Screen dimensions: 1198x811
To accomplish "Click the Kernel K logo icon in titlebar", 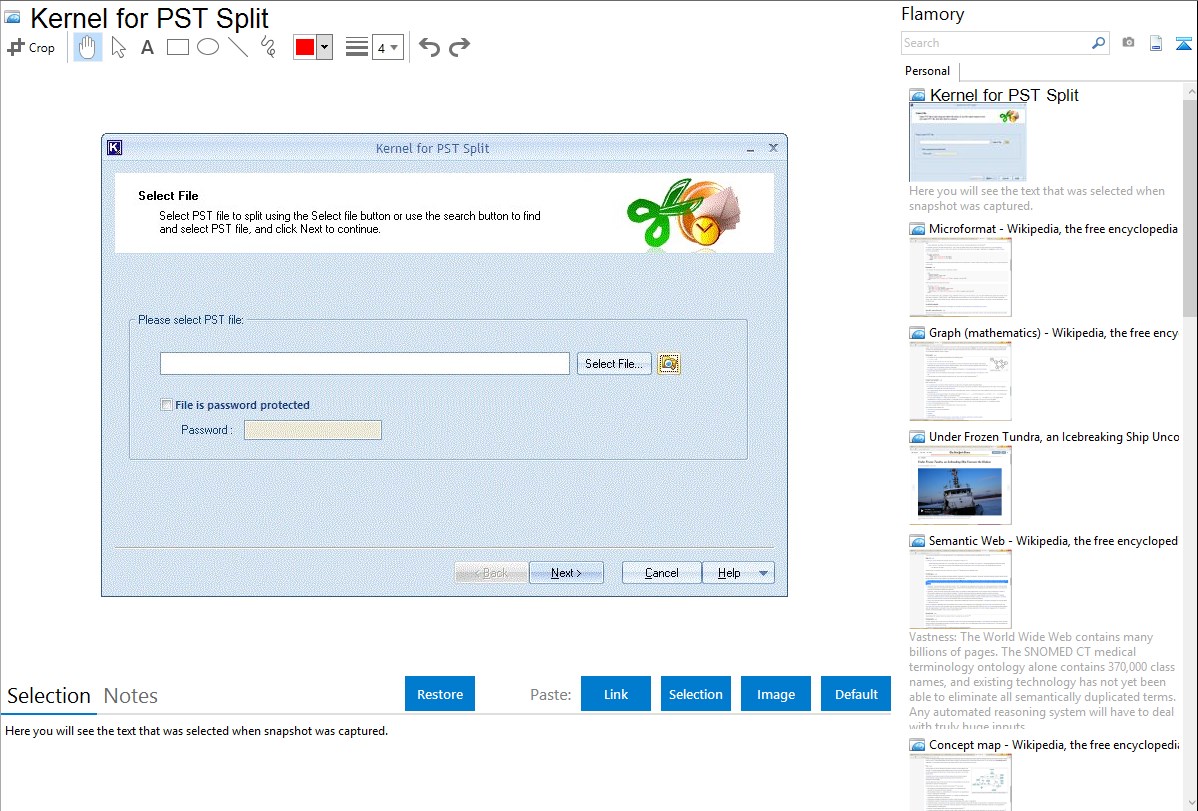I will (x=115, y=148).
